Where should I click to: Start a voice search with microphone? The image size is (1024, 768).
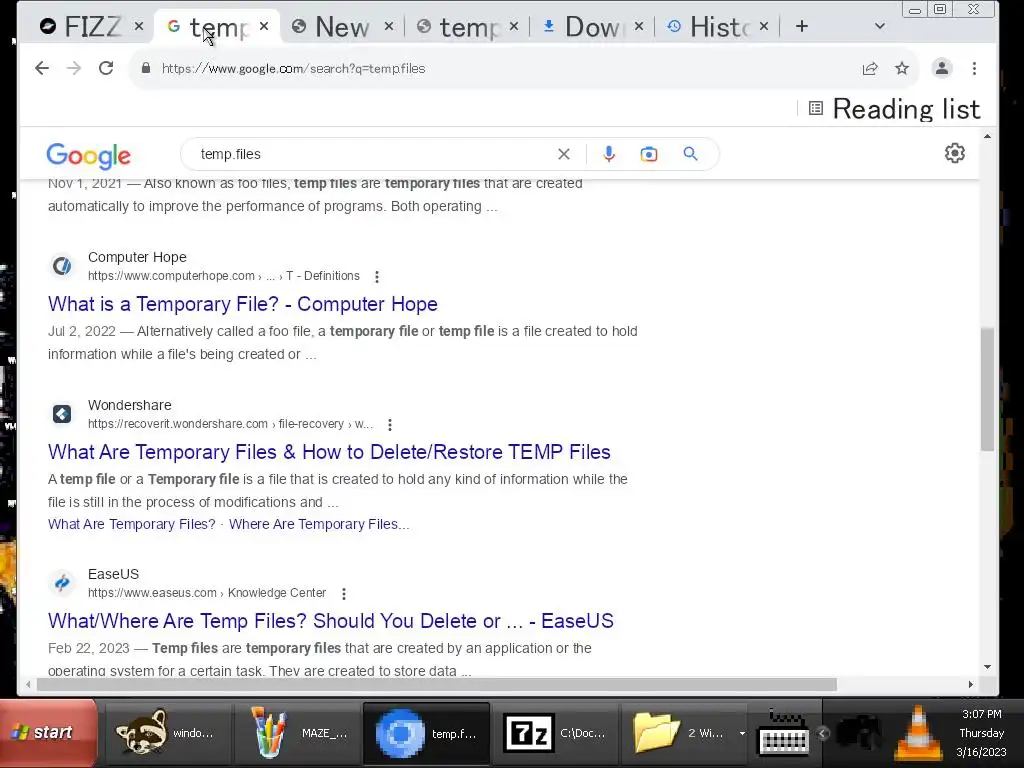pos(609,154)
